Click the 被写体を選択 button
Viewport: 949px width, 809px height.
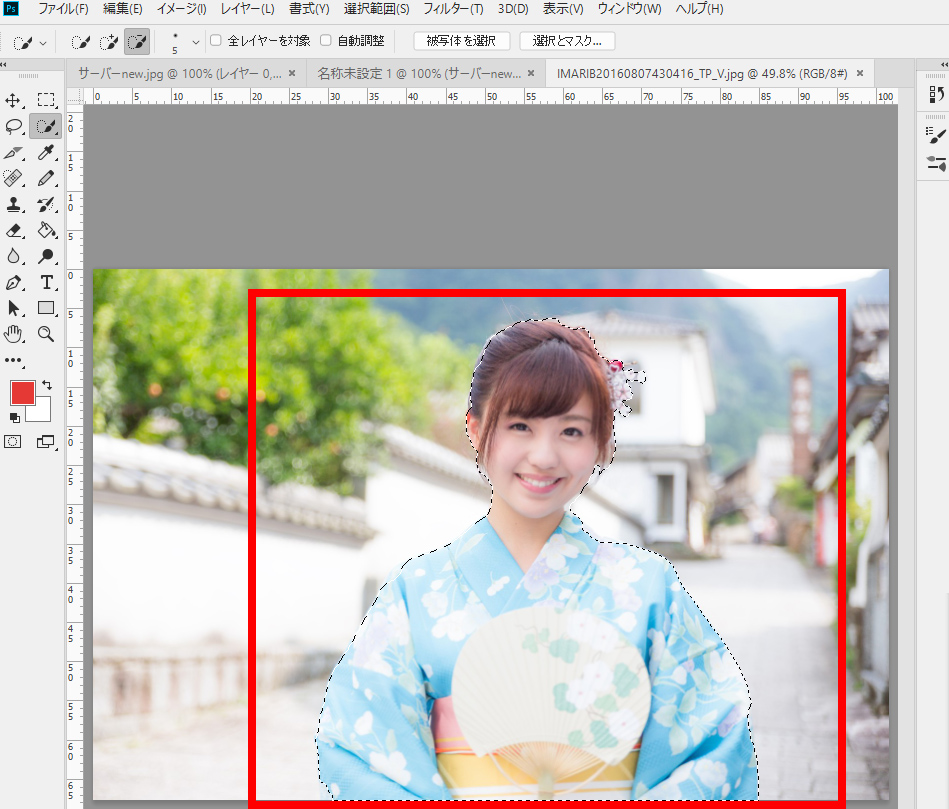click(x=461, y=41)
